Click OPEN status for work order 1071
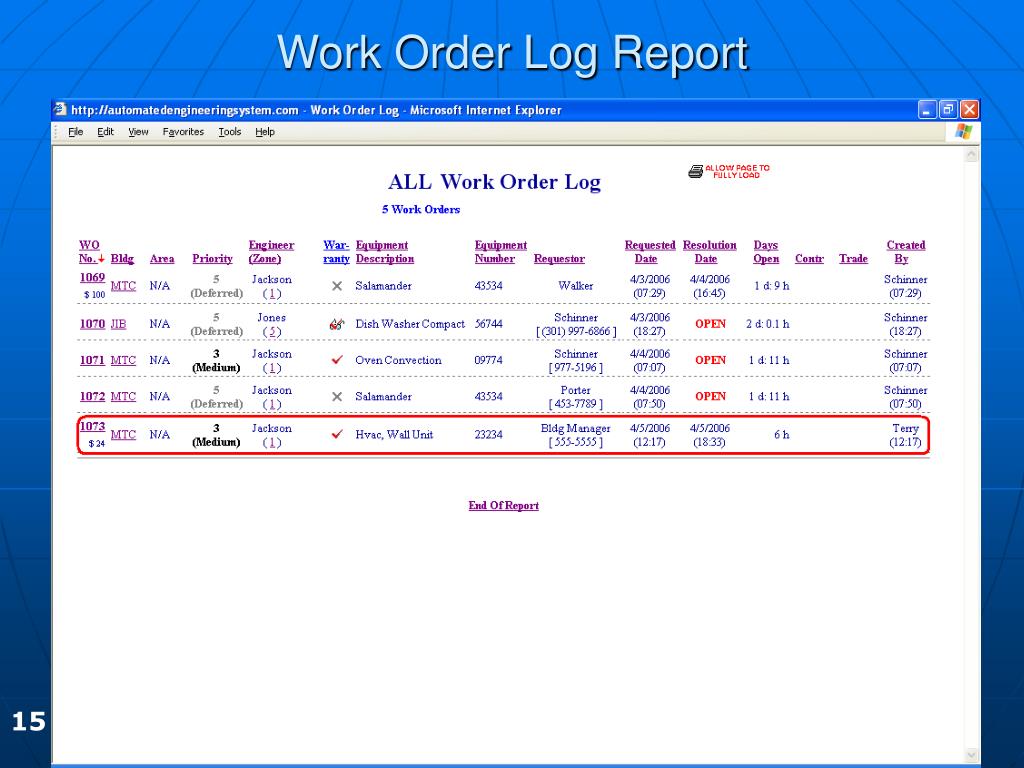Image resolution: width=1024 pixels, height=768 pixels. 711,360
